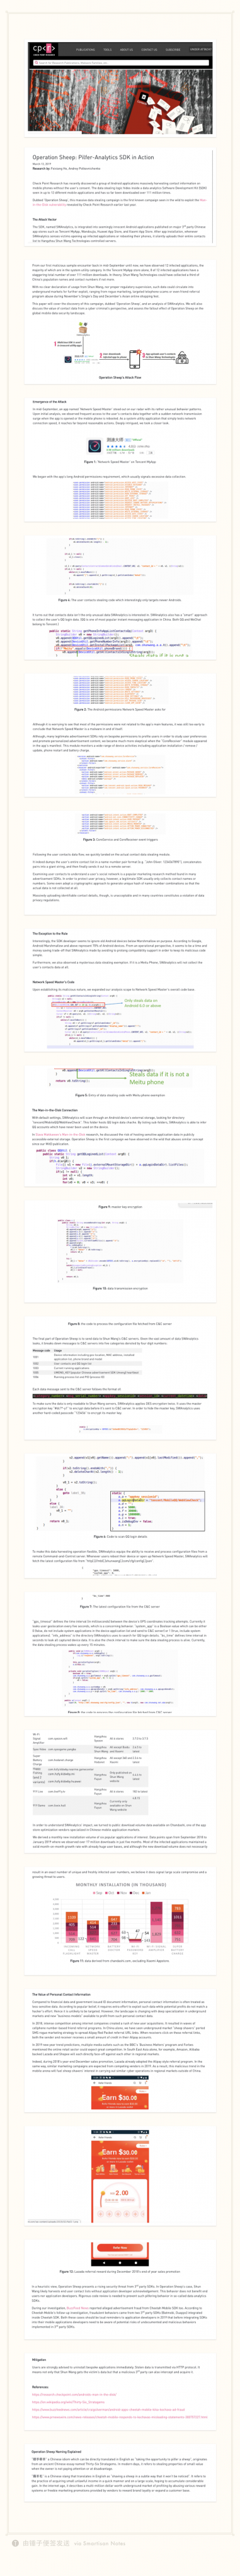Click the Figure 1 Network Speed Master caption
The height and width of the screenshot is (2576, 240).
(x=120, y=462)
